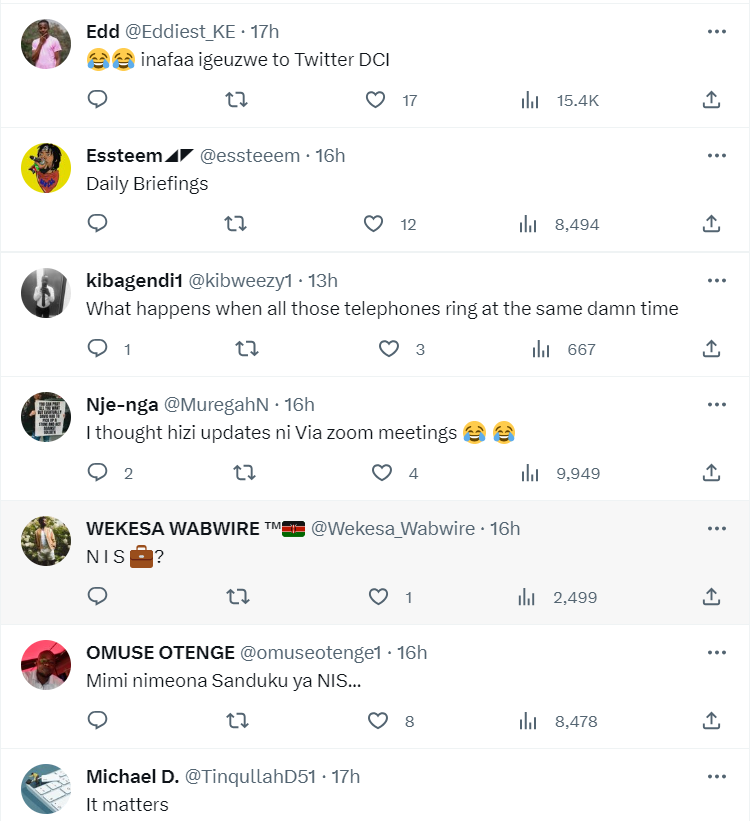Open more menu on Michael D.'s tweet

(x=716, y=777)
